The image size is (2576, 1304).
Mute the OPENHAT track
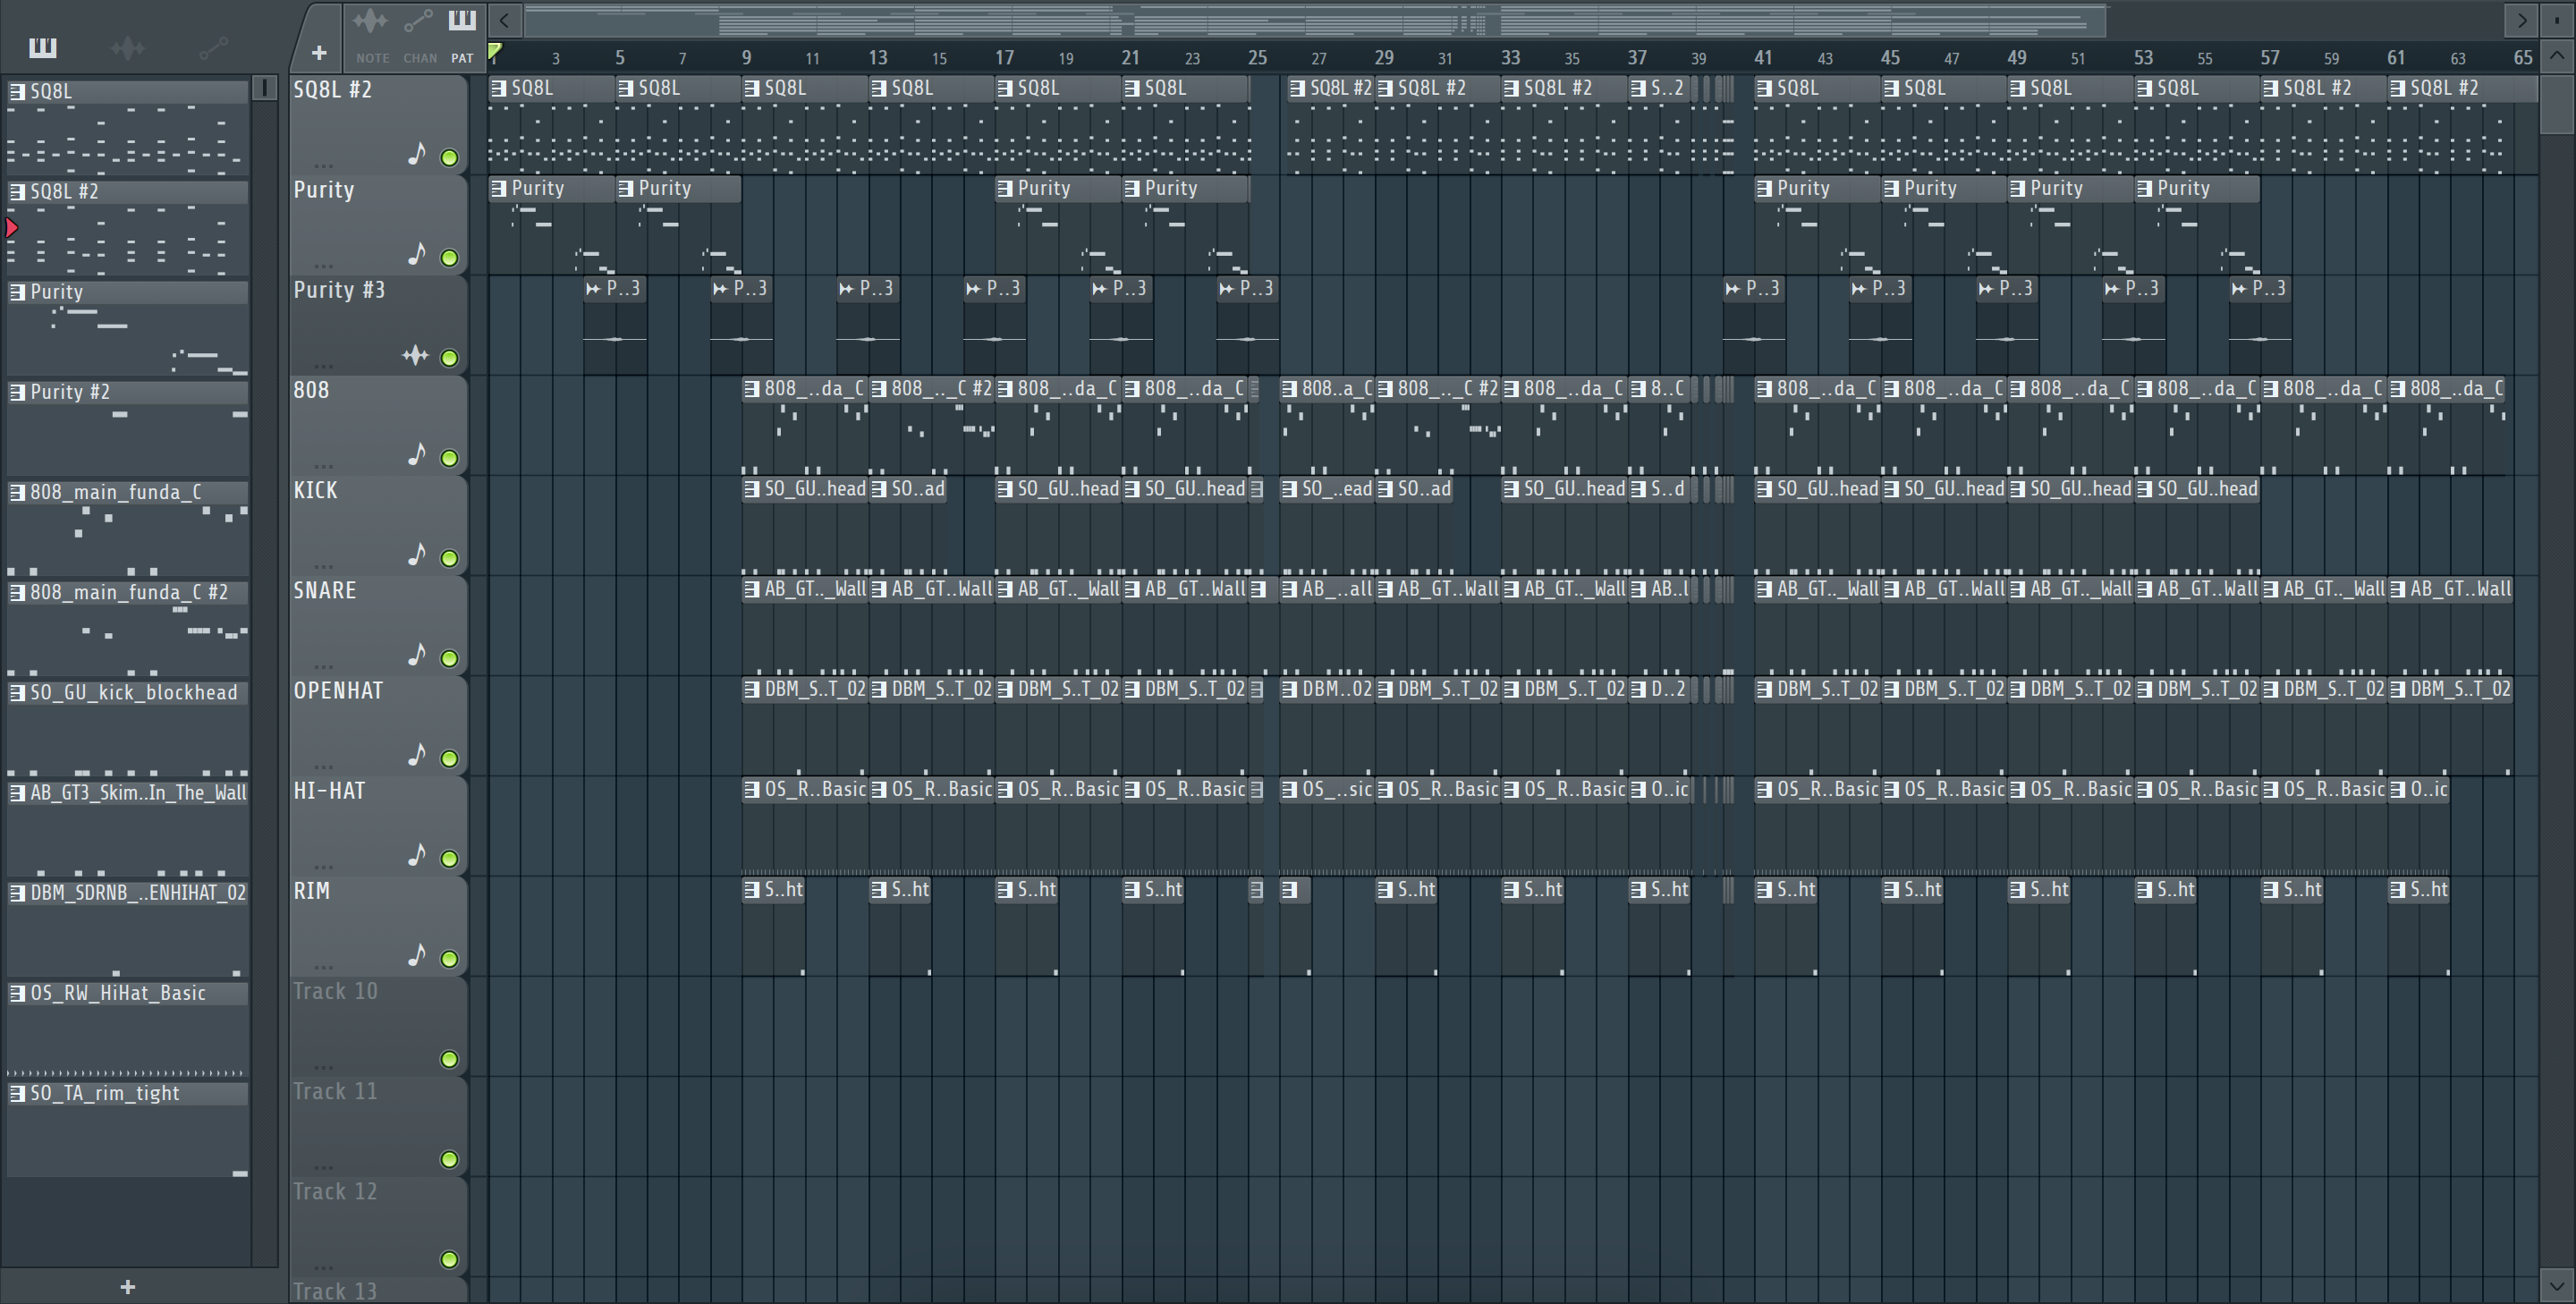450,758
